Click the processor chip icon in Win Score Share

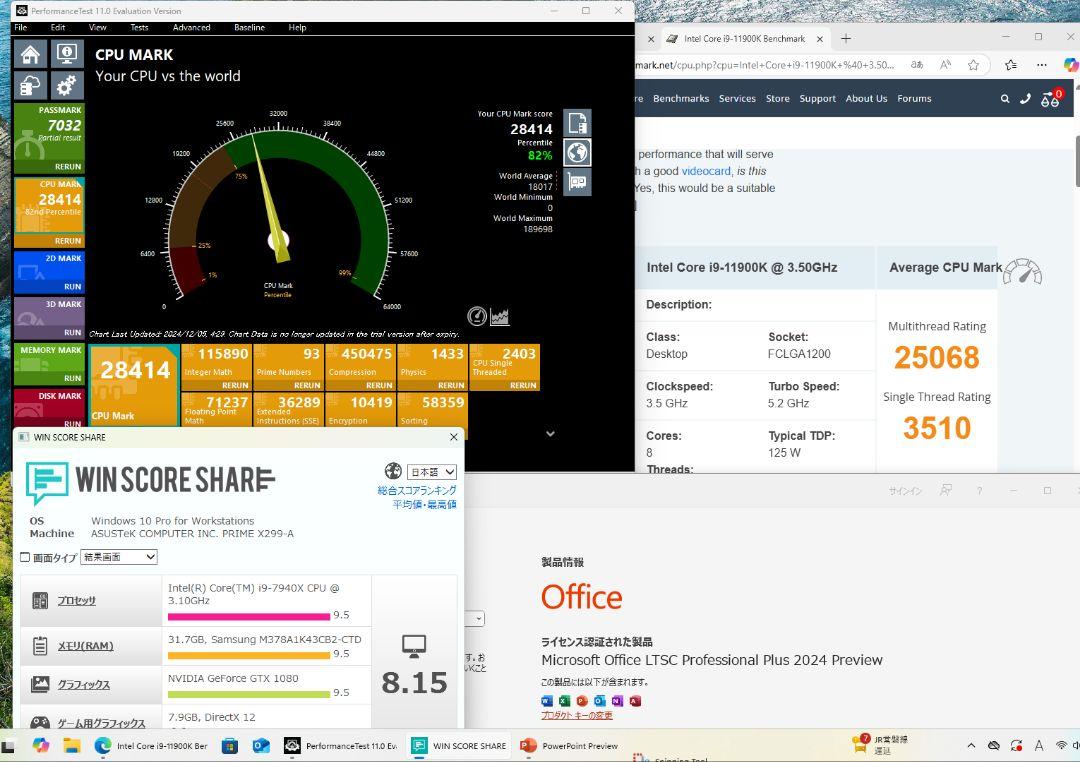click(x=40, y=601)
